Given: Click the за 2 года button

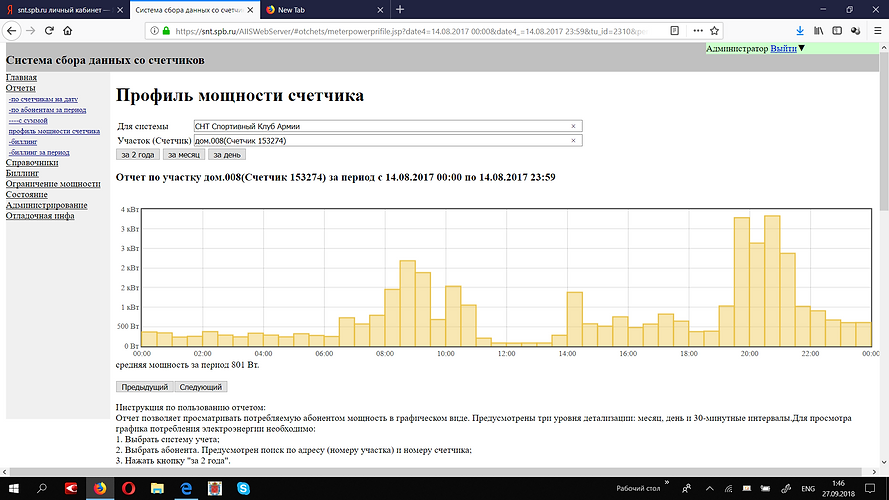Looking at the screenshot, I should click(138, 155).
